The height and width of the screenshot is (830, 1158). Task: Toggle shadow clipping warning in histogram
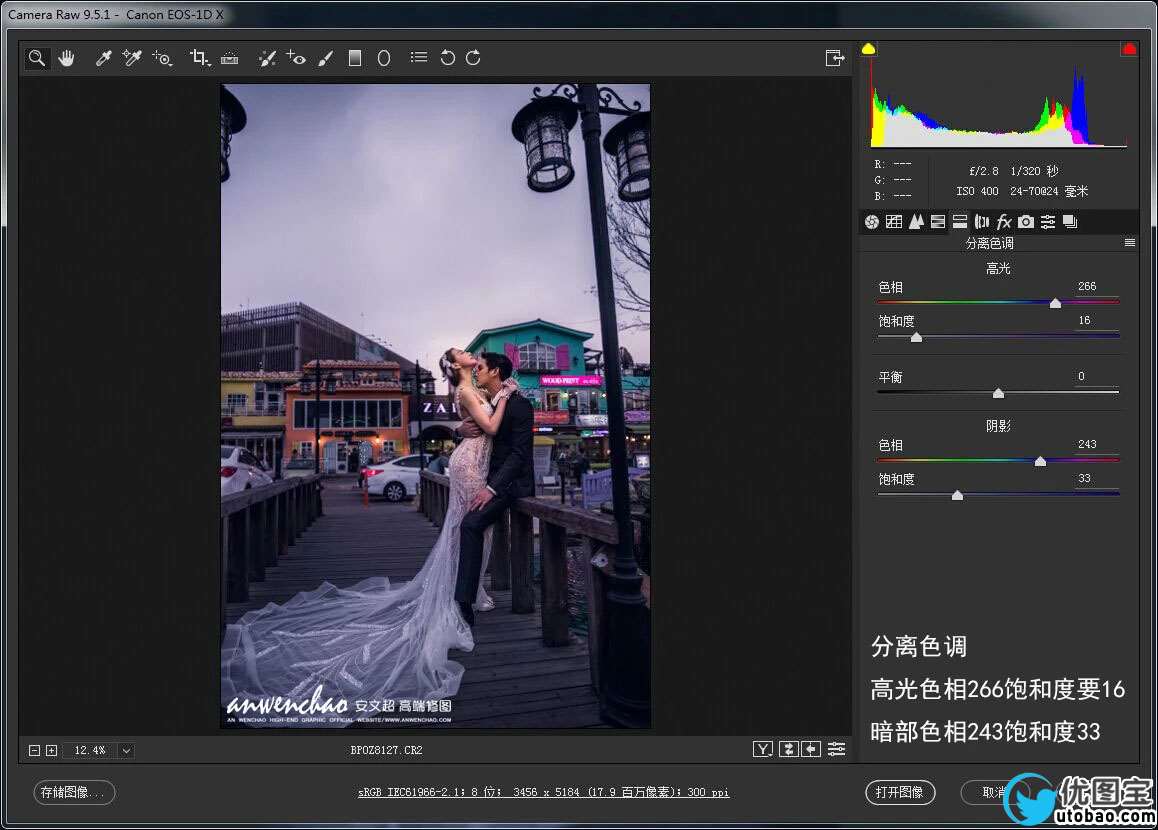pos(868,49)
